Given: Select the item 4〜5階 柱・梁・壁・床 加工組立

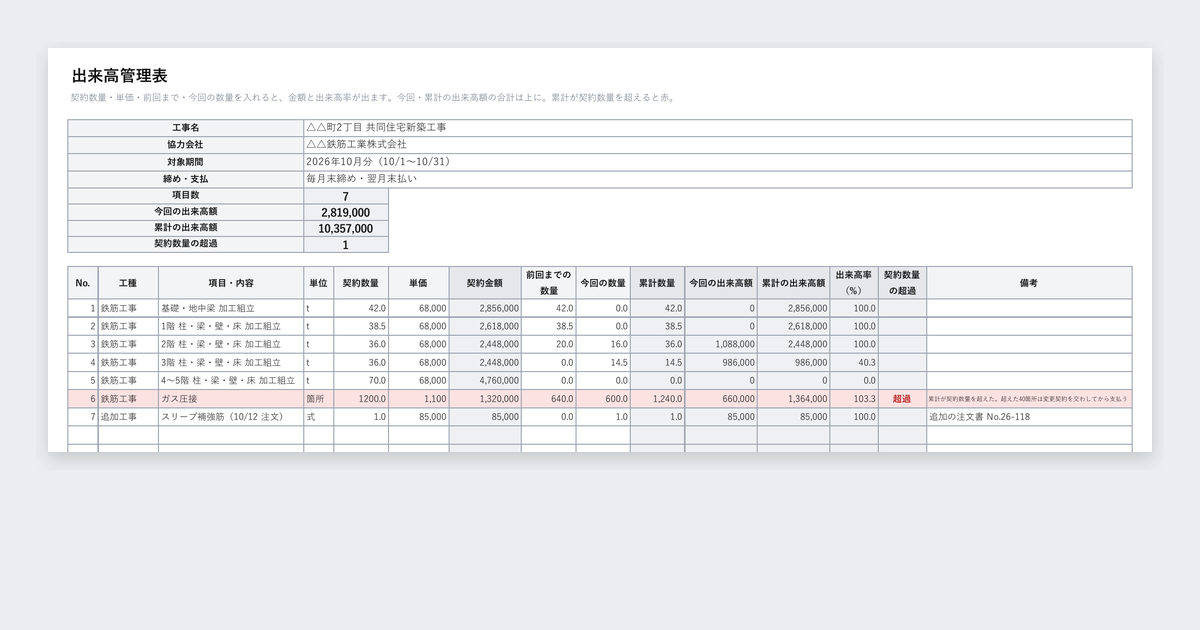Looking at the screenshot, I should pos(231,381).
